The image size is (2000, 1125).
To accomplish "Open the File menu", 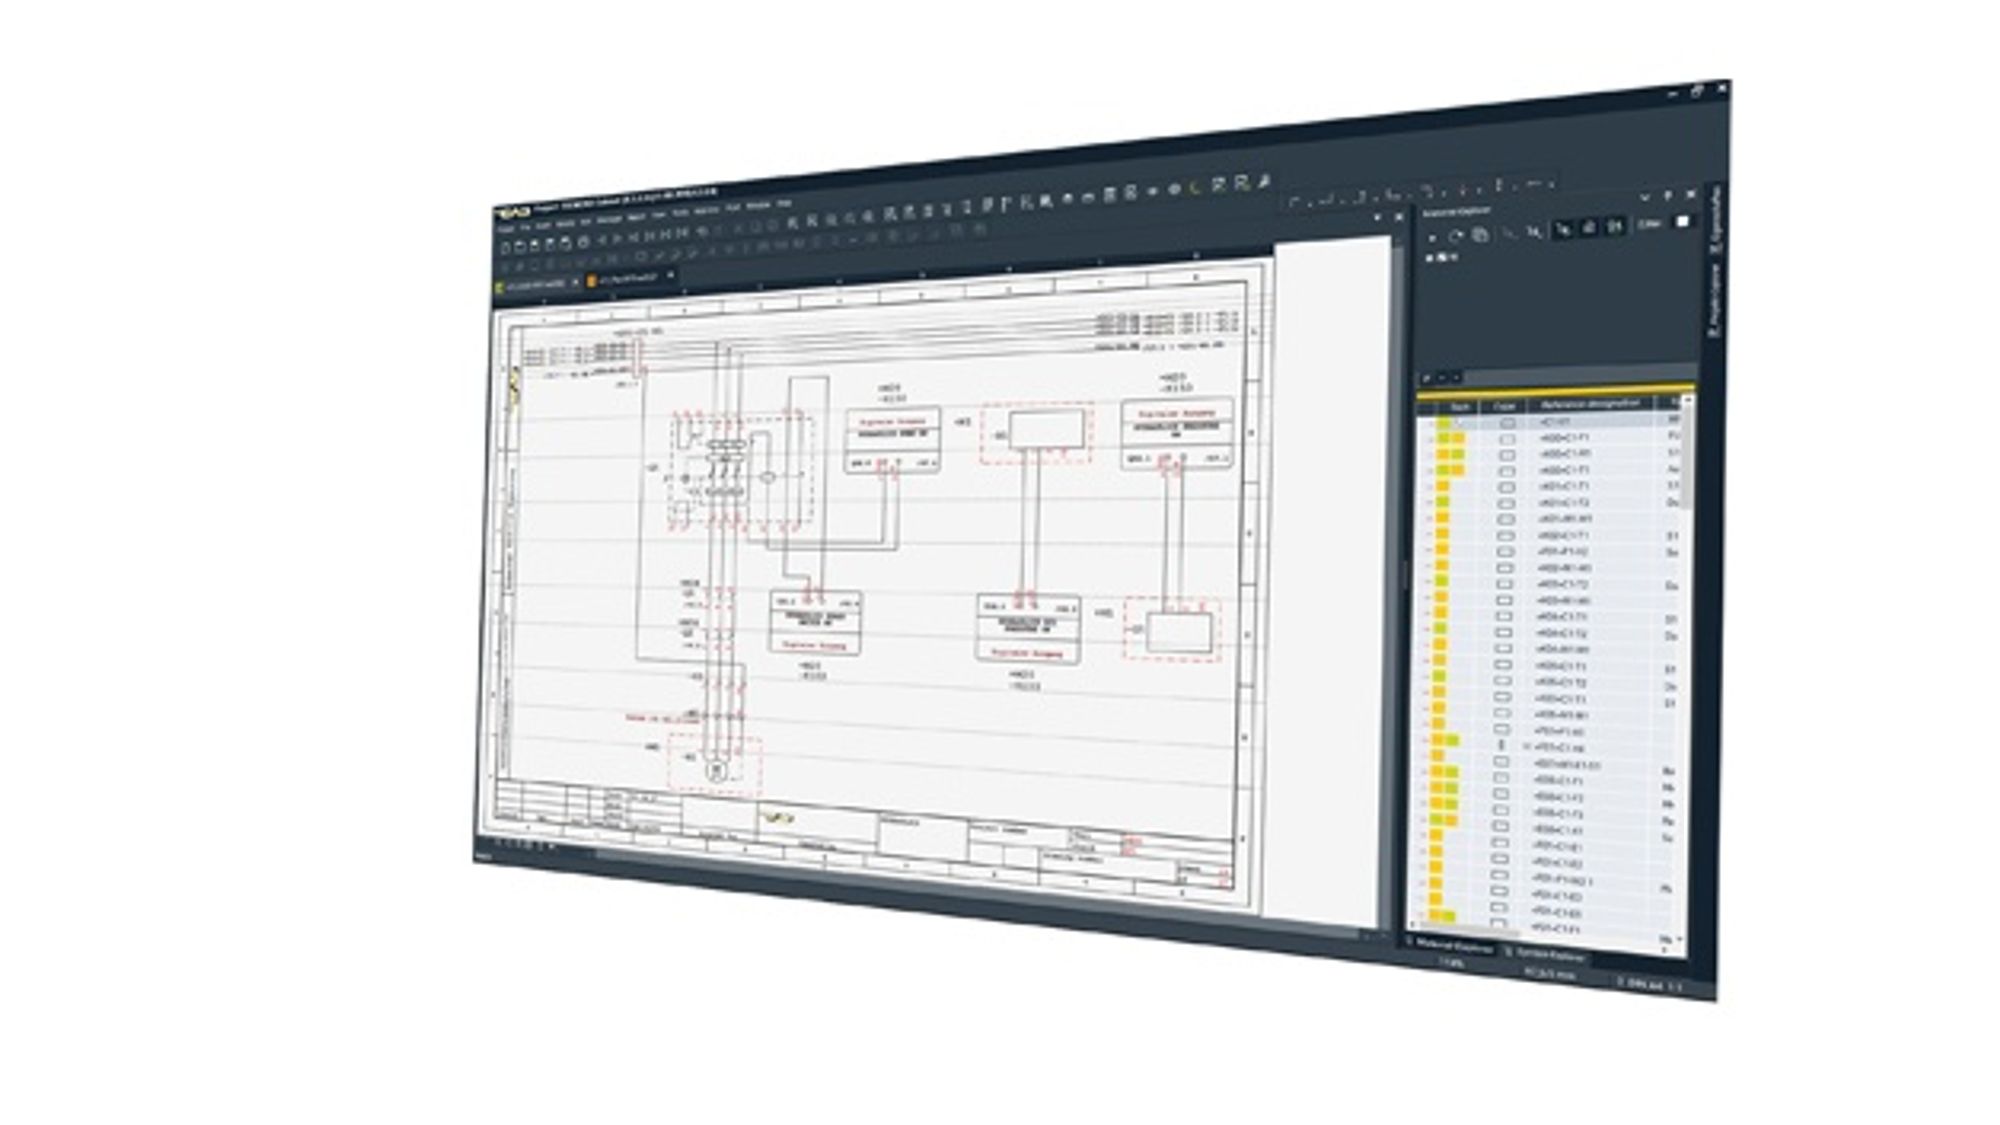I will 525,227.
